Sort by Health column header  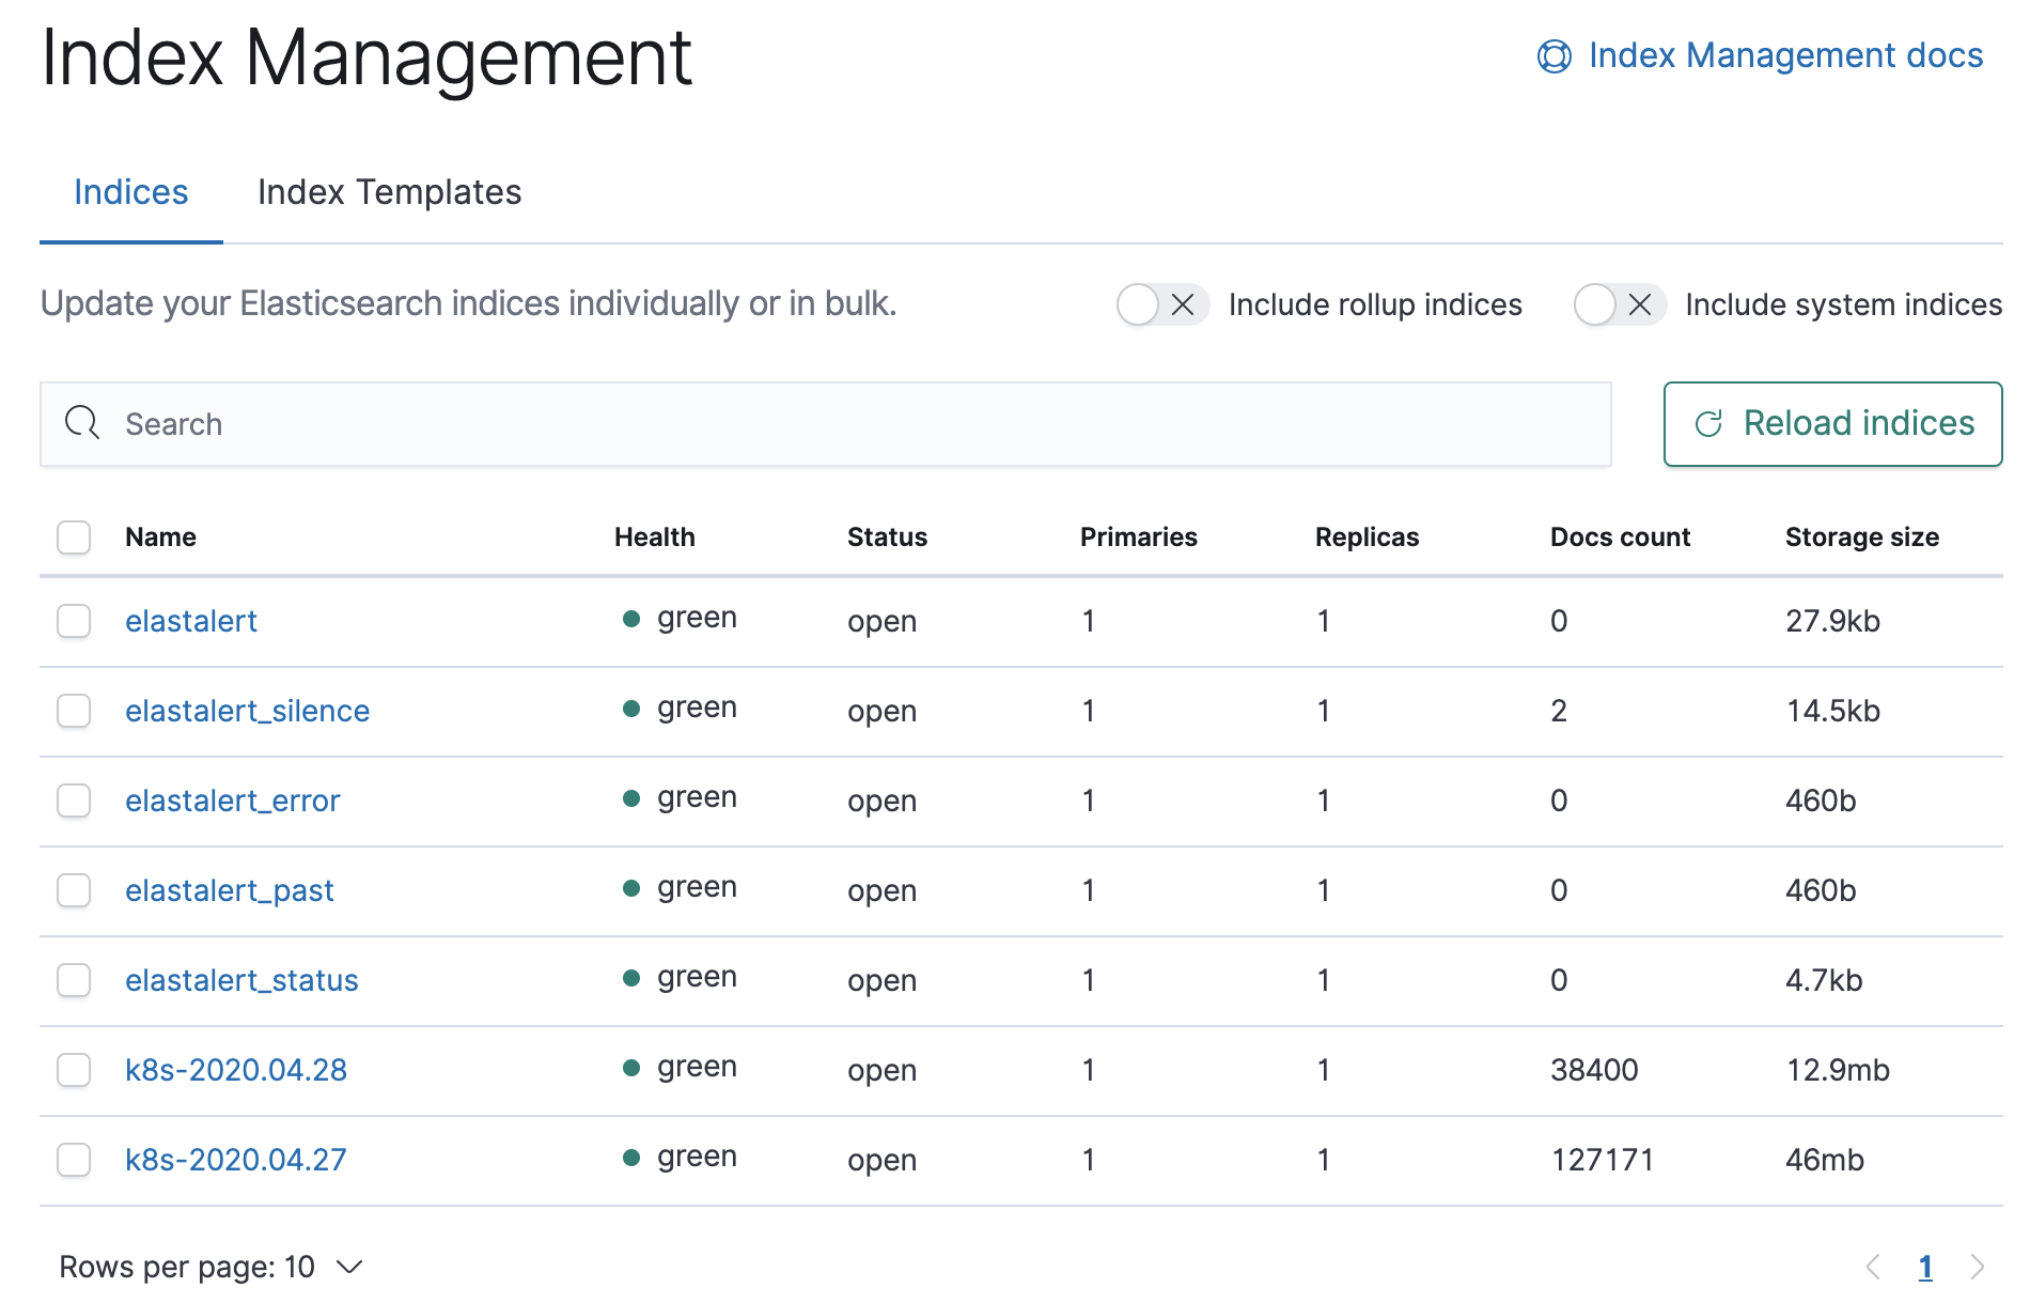point(654,537)
